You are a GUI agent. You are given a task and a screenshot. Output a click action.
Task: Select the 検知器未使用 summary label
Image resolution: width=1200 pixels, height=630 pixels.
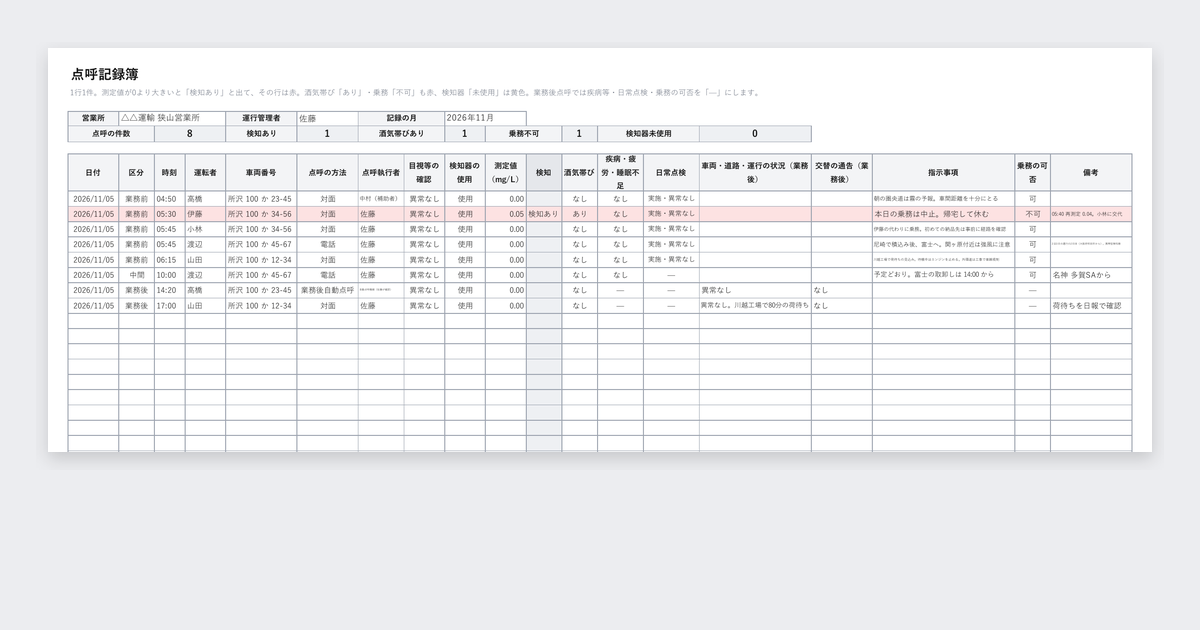(648, 133)
